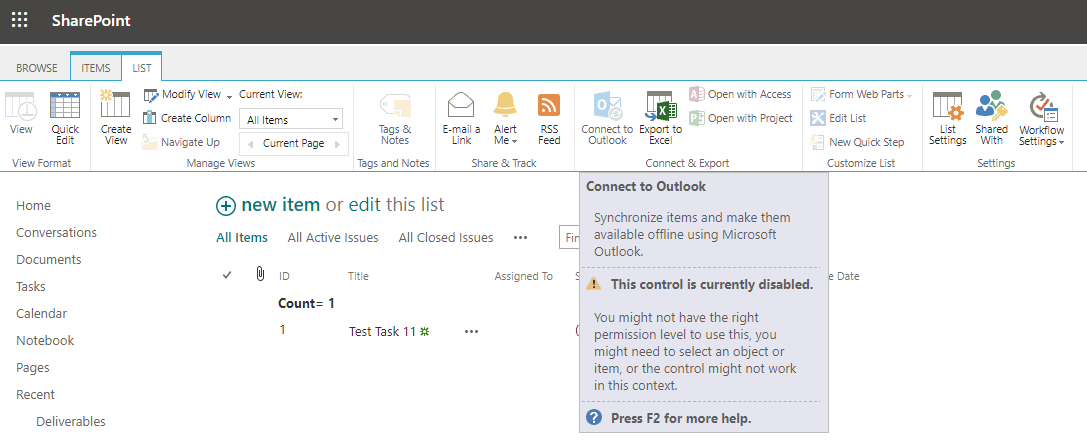Click Edit List in ribbon
This screenshot has width=1087, height=442.
click(x=839, y=118)
